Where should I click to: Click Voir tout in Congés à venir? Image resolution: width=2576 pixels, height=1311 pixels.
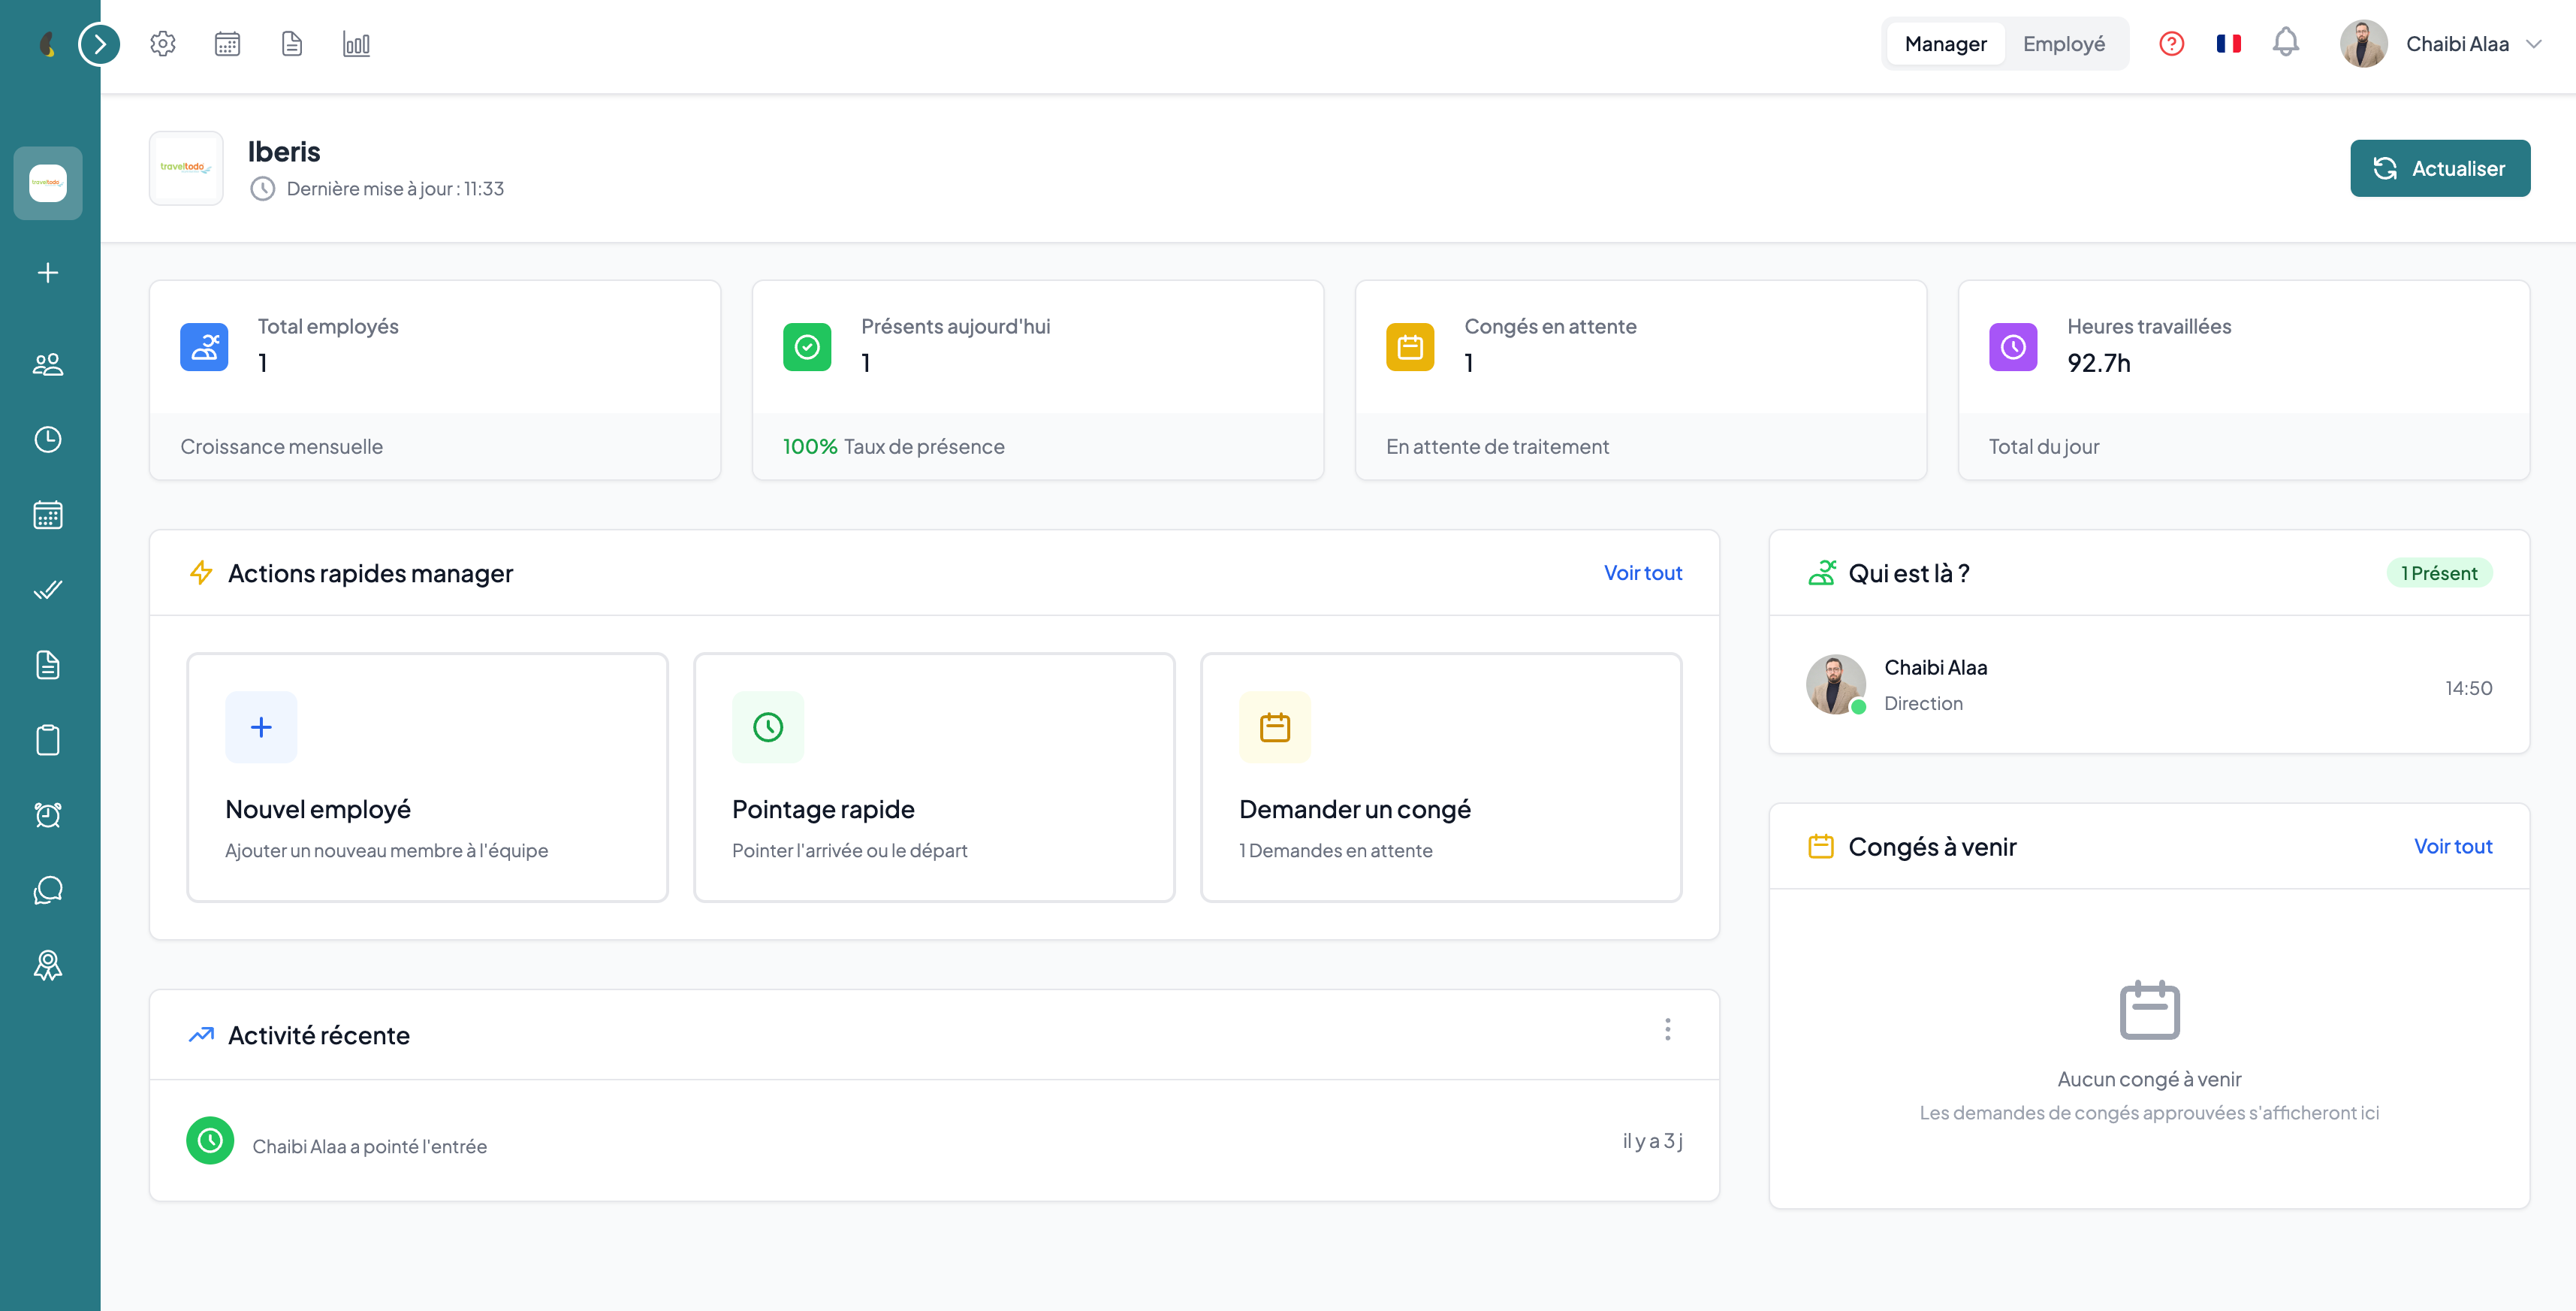(x=2453, y=846)
